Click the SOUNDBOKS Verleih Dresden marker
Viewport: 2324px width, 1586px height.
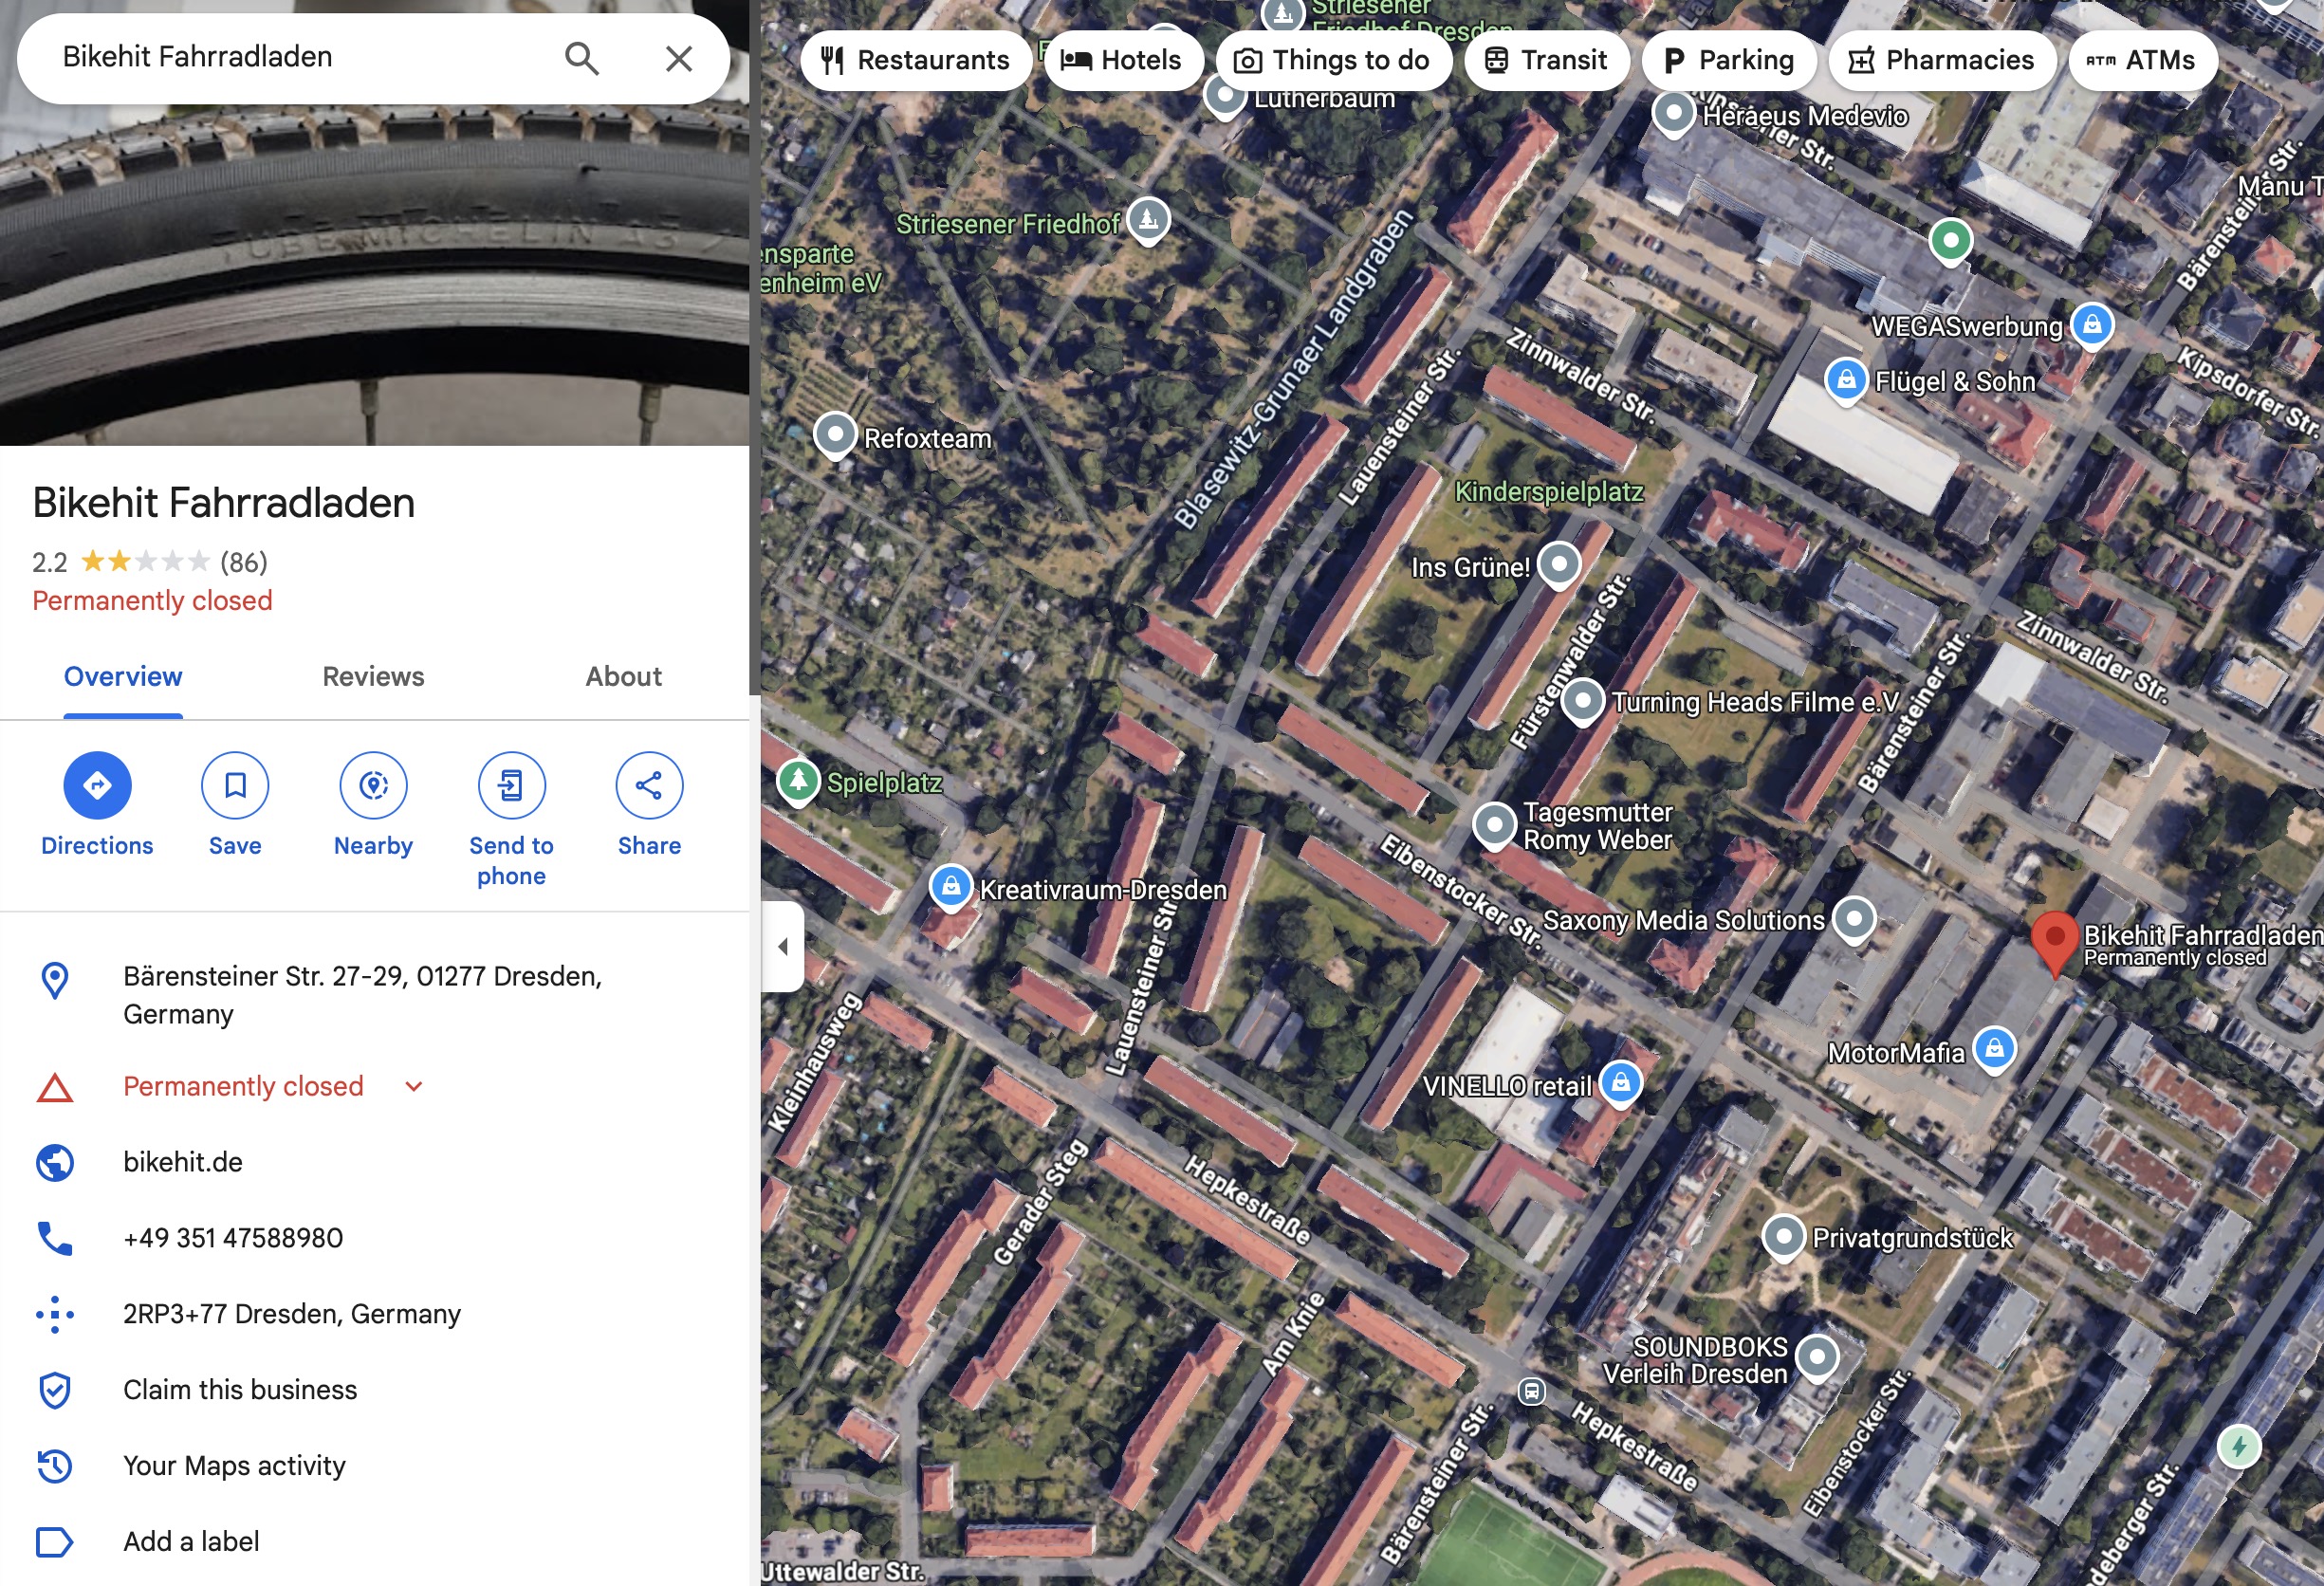(x=1817, y=1358)
